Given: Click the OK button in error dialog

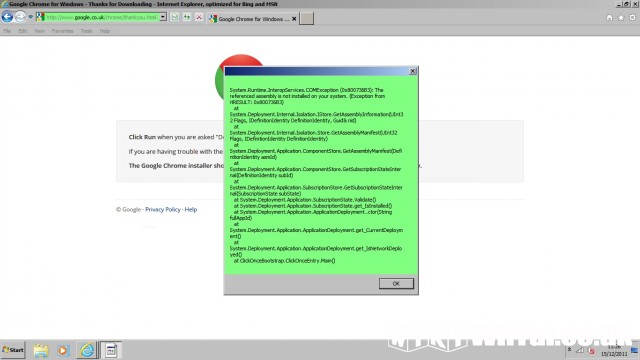Looking at the screenshot, I should pos(396,283).
